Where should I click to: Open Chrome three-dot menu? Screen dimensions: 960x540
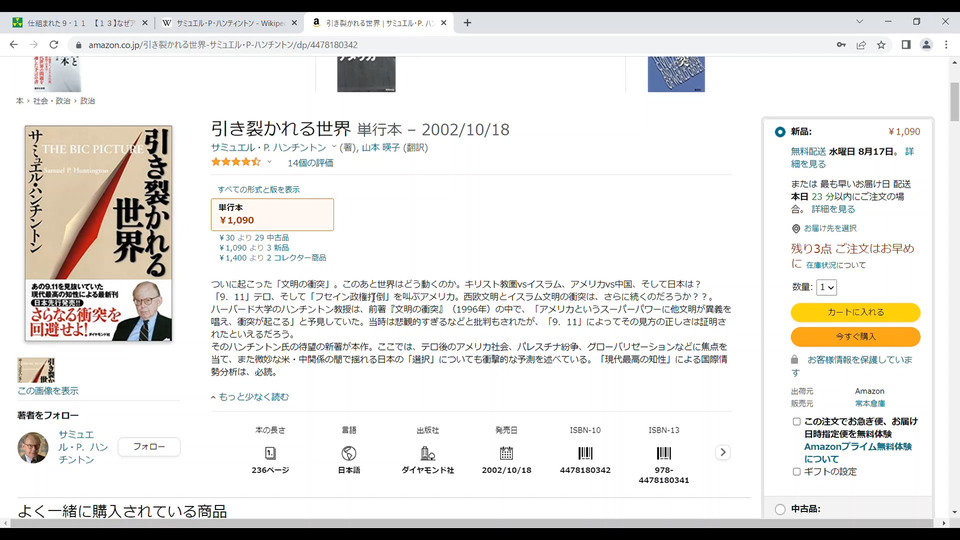[x=946, y=45]
